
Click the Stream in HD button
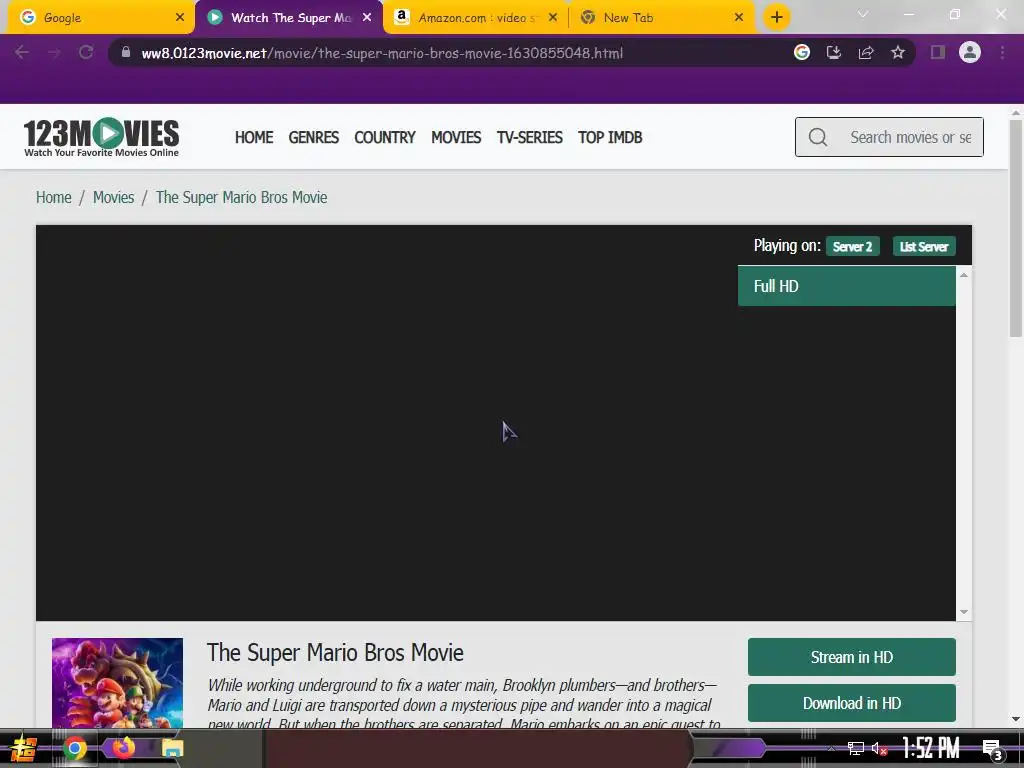click(x=852, y=657)
